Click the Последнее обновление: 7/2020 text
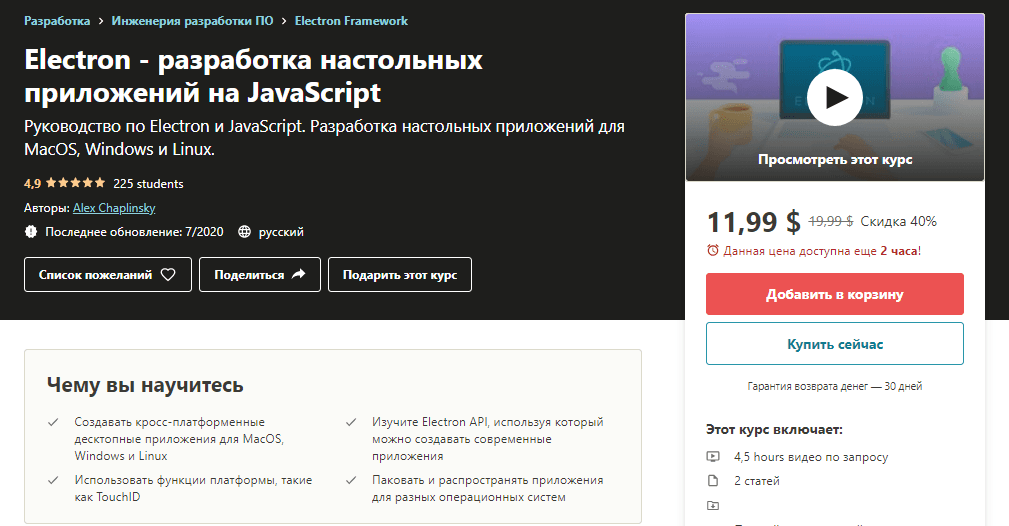 (134, 232)
